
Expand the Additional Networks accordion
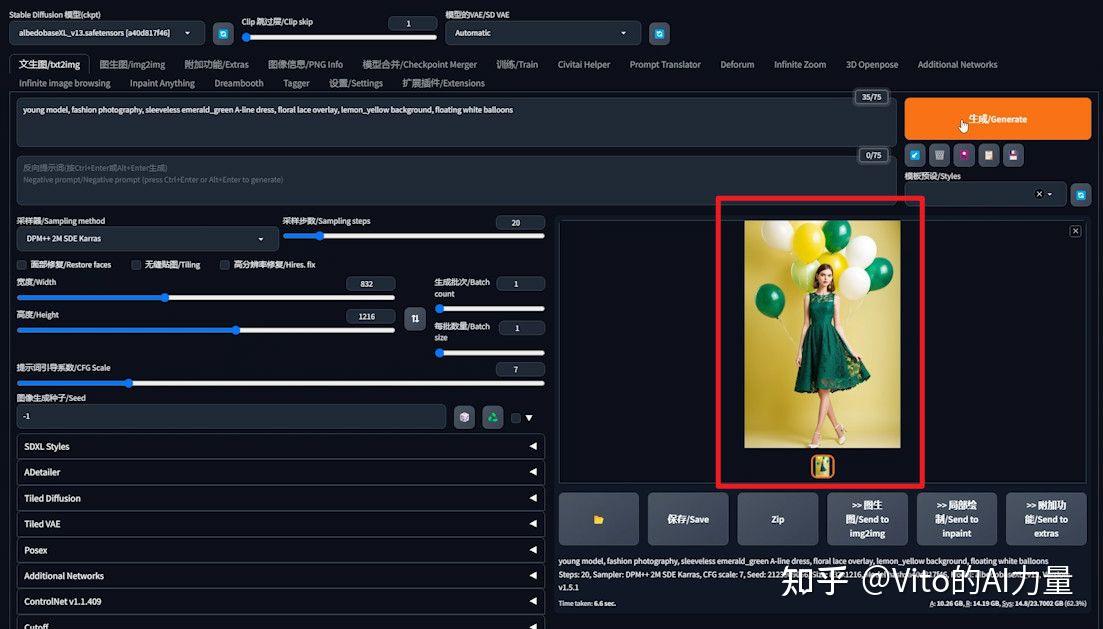(280, 576)
